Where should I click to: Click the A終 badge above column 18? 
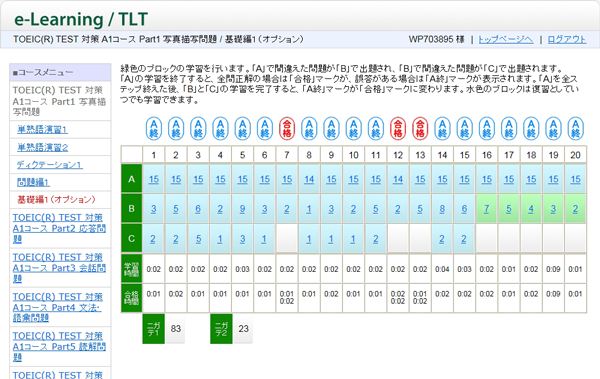[x=531, y=129]
